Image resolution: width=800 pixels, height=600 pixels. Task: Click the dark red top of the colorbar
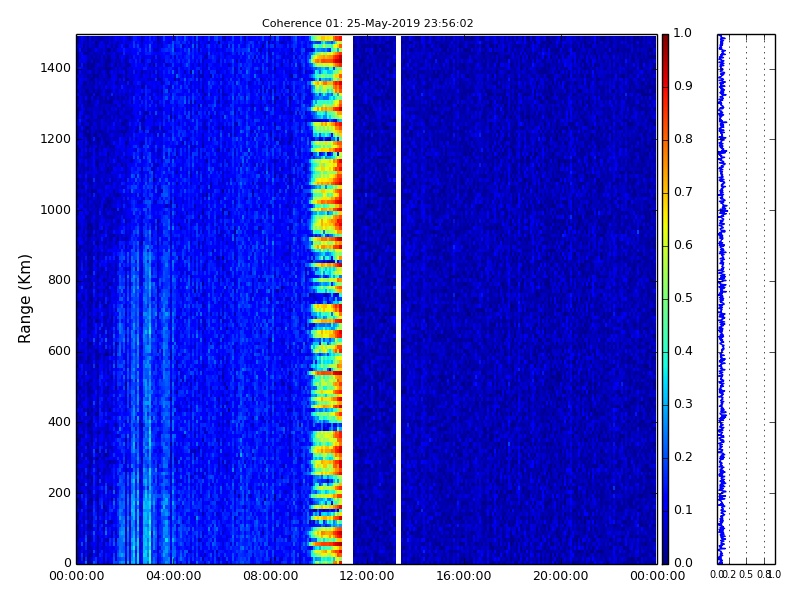(665, 43)
